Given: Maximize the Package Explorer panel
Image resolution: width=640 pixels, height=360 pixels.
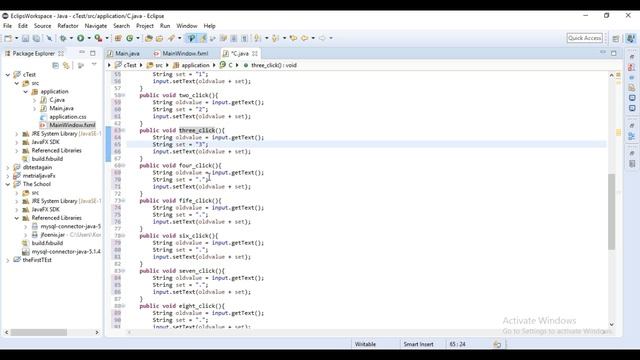Looking at the screenshot, I should 93,53.
